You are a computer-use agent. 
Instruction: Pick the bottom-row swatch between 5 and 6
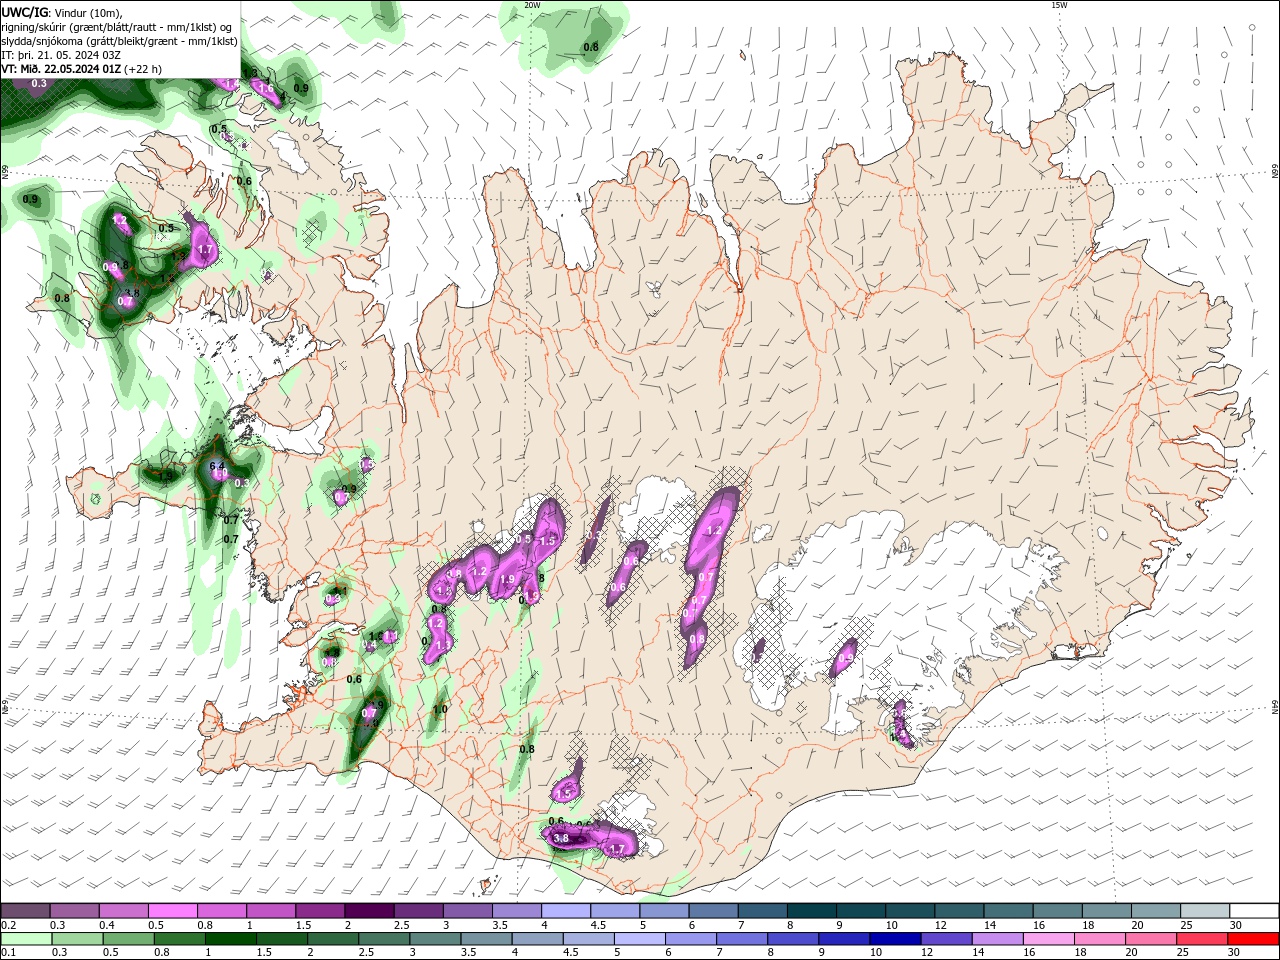(639, 939)
